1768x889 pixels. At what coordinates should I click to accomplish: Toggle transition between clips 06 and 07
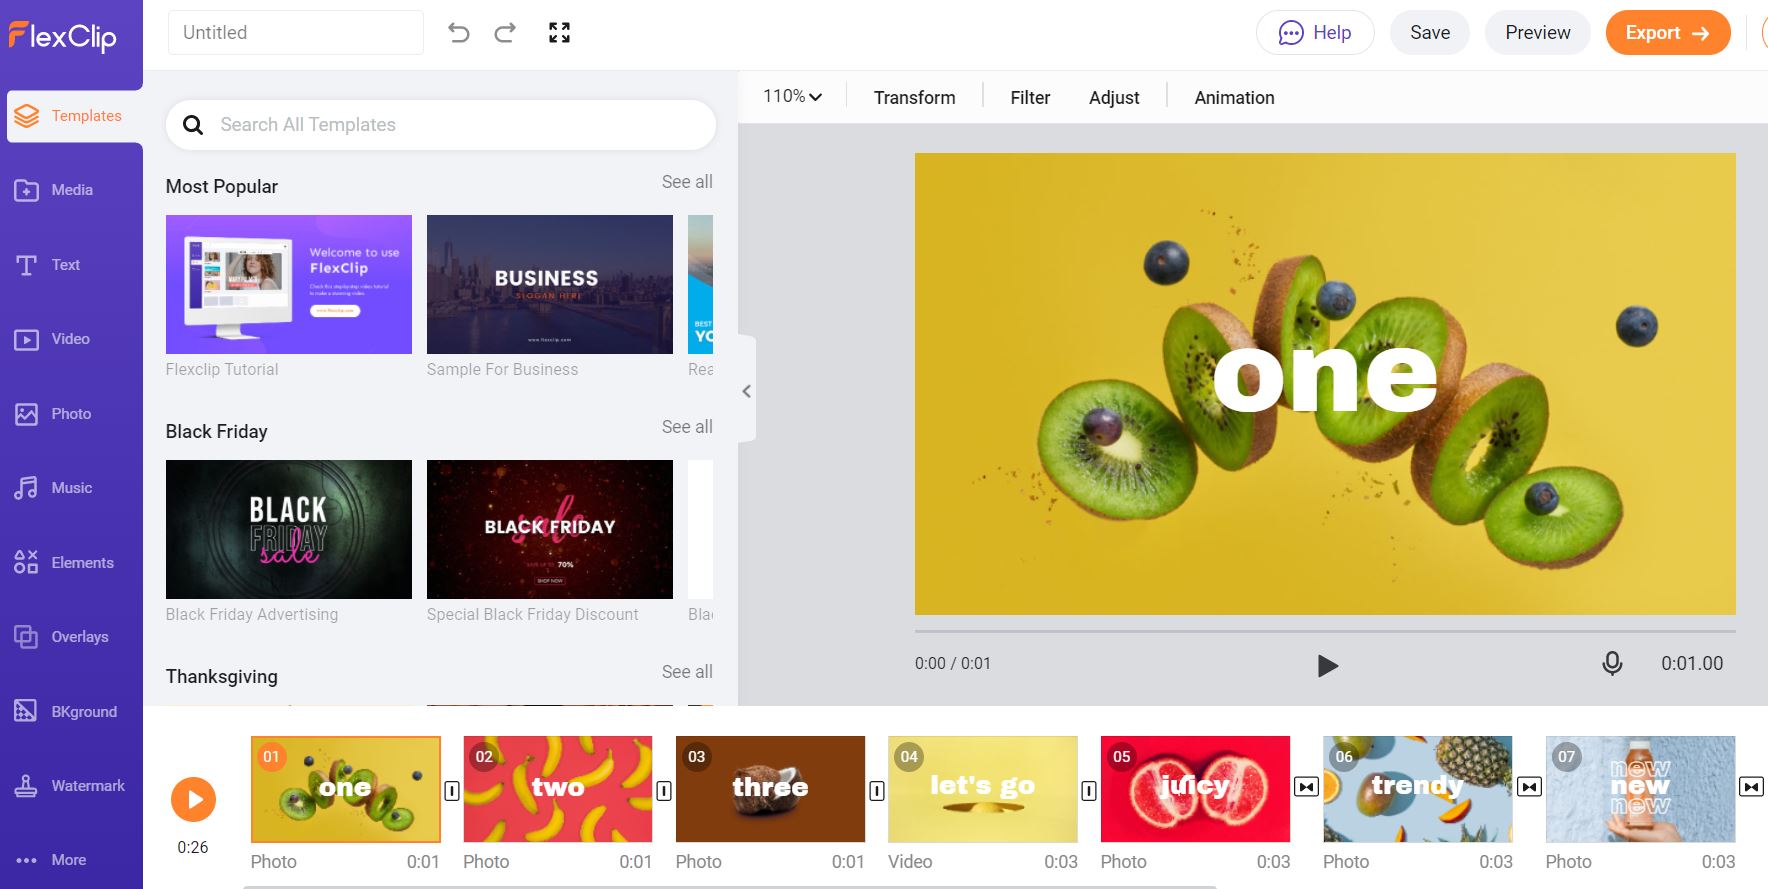point(1529,787)
